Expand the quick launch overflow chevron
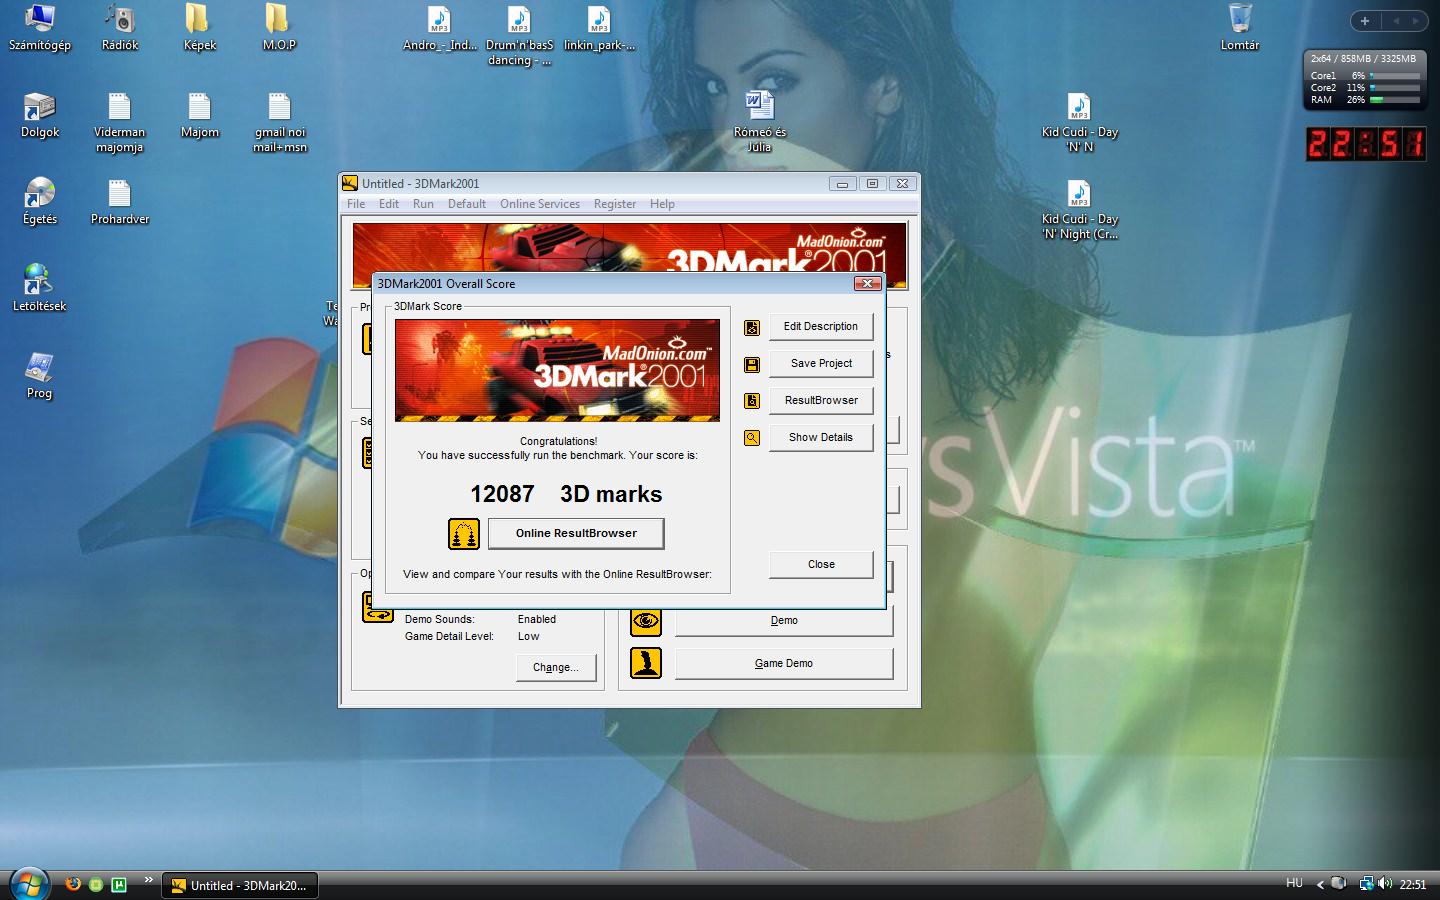Screen dimensions: 1440x900 148,880
